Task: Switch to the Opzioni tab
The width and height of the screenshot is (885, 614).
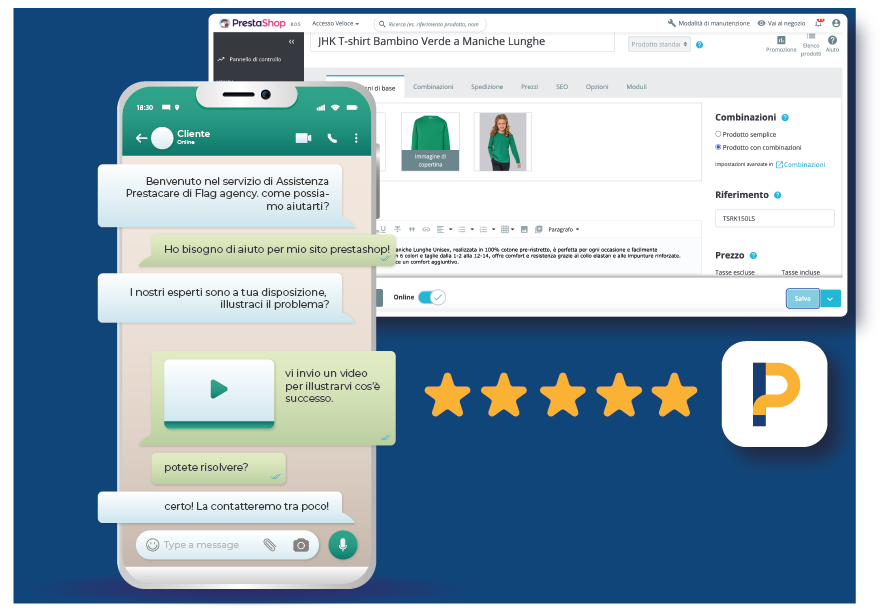Action: [x=597, y=87]
